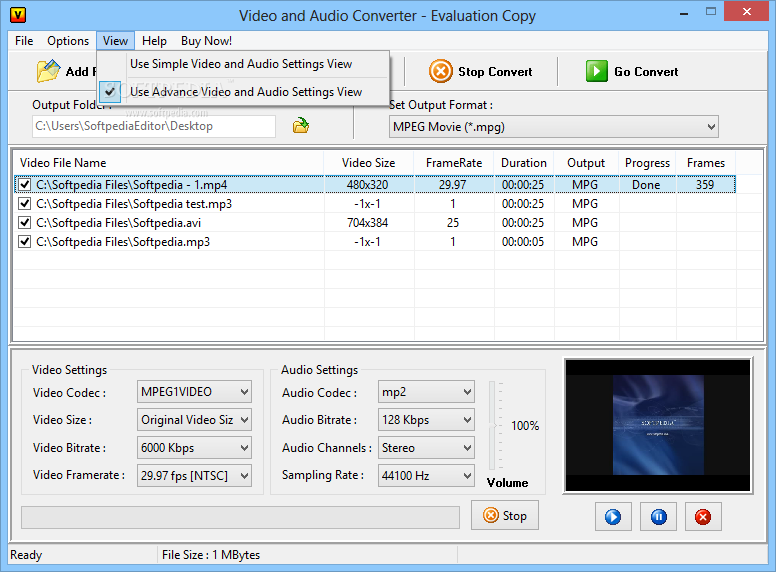The height and width of the screenshot is (572, 776).
Task: Select the Softpedia.avi row name
Action: pyautogui.click(x=119, y=223)
